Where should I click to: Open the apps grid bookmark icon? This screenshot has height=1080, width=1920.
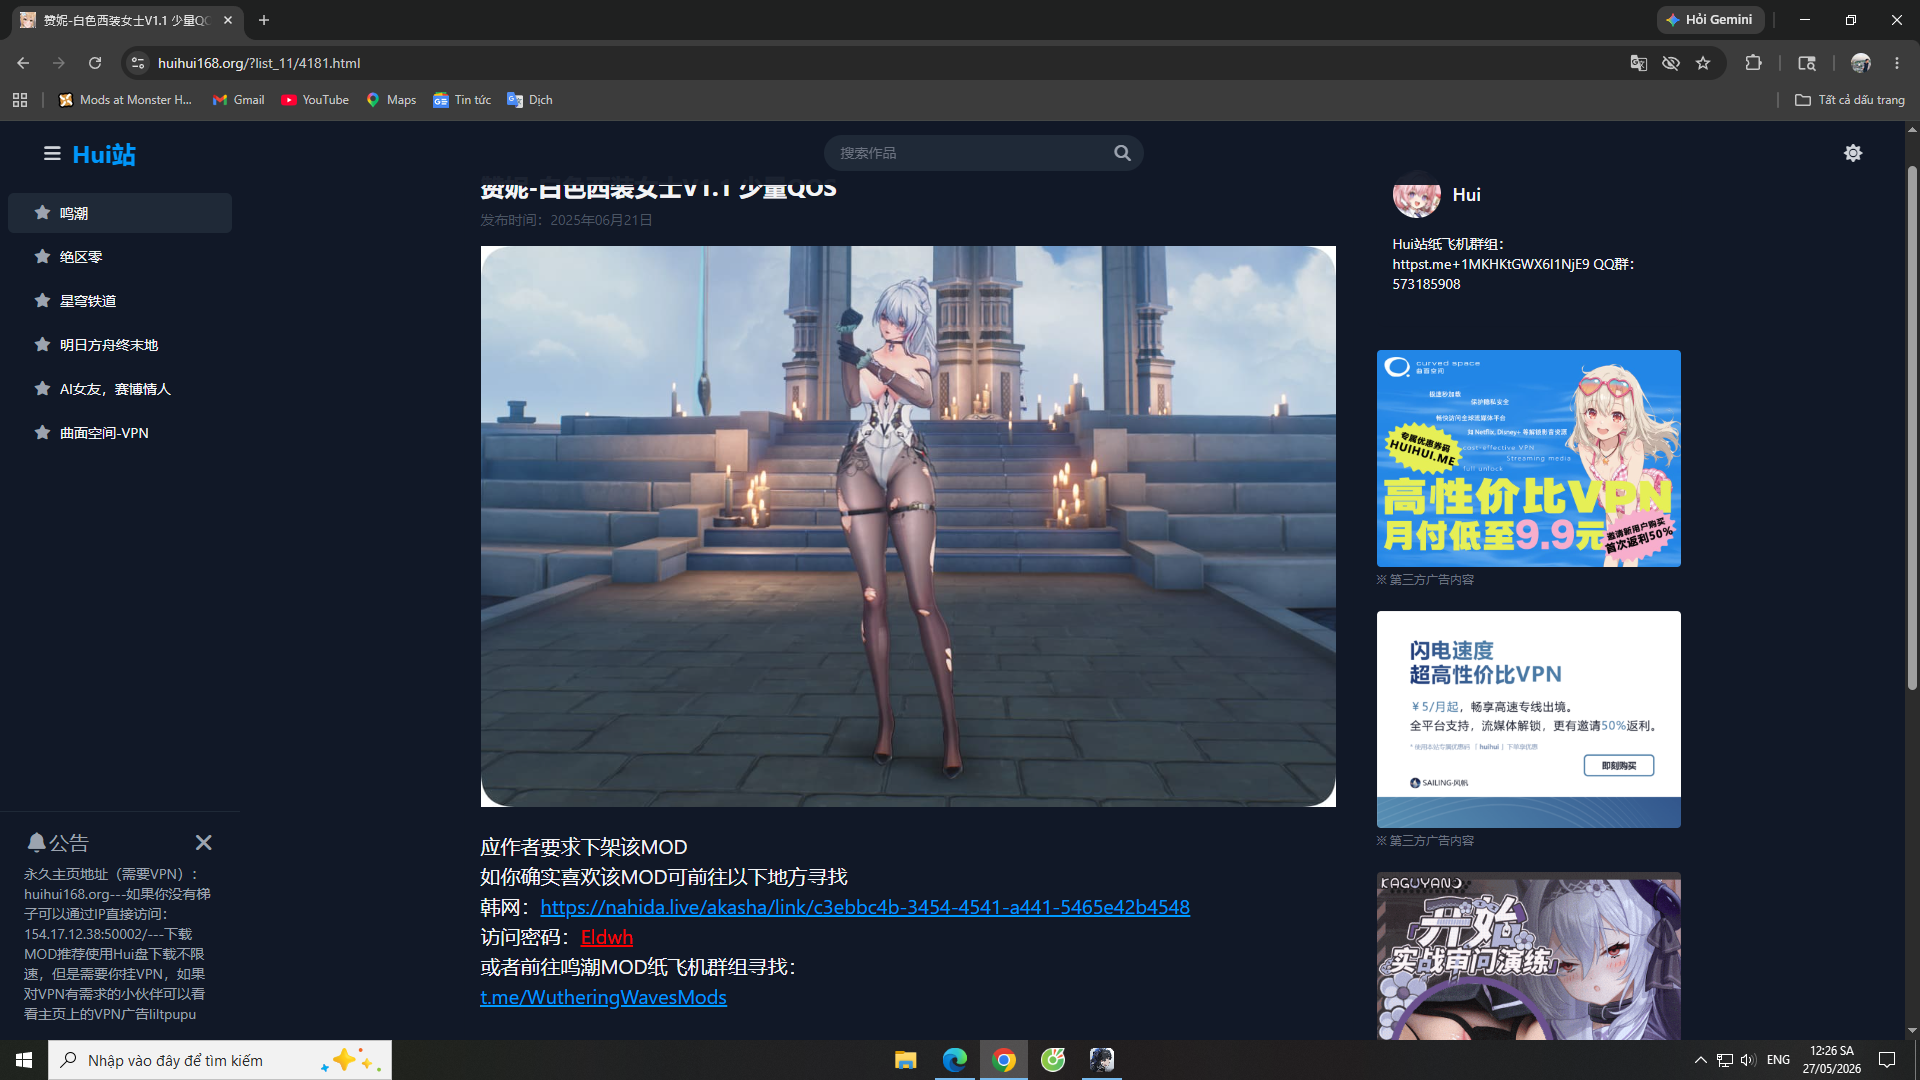tap(20, 100)
